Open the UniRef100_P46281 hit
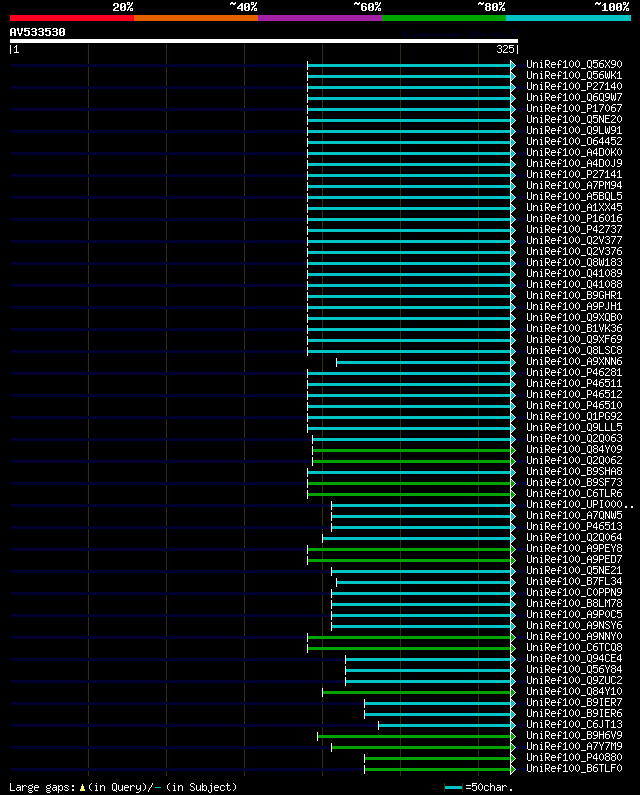This screenshot has width=640, height=795. [574, 373]
